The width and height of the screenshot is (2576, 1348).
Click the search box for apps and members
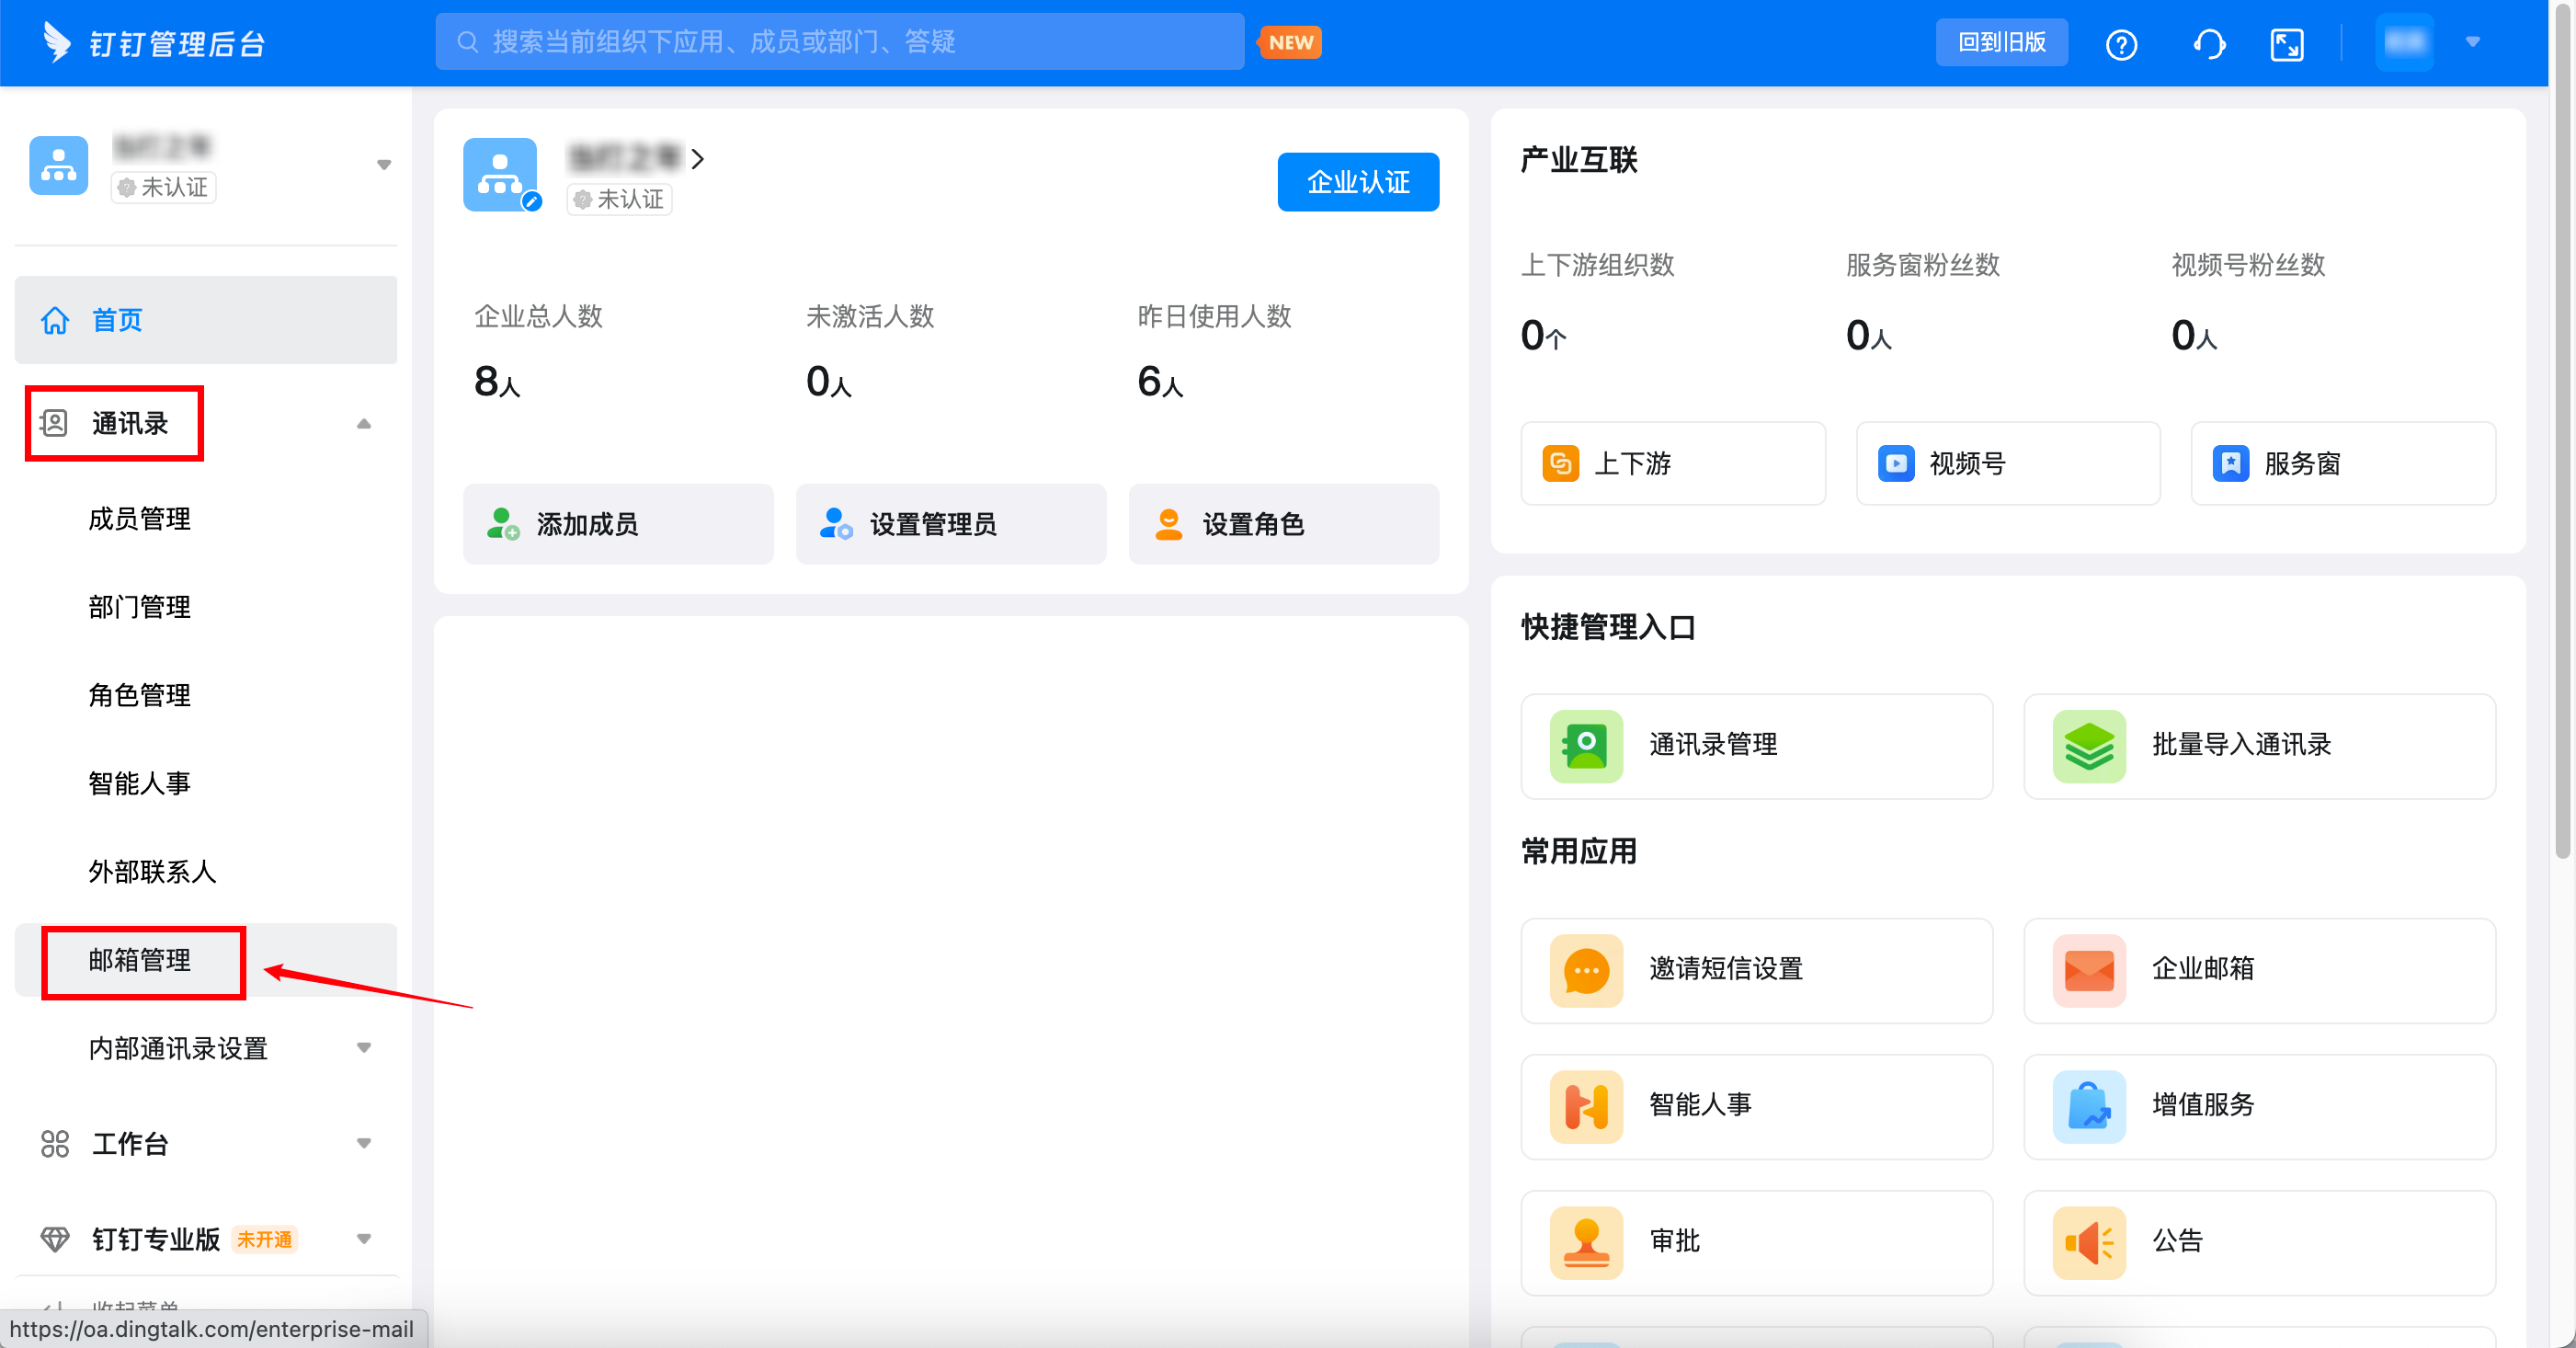[x=839, y=42]
